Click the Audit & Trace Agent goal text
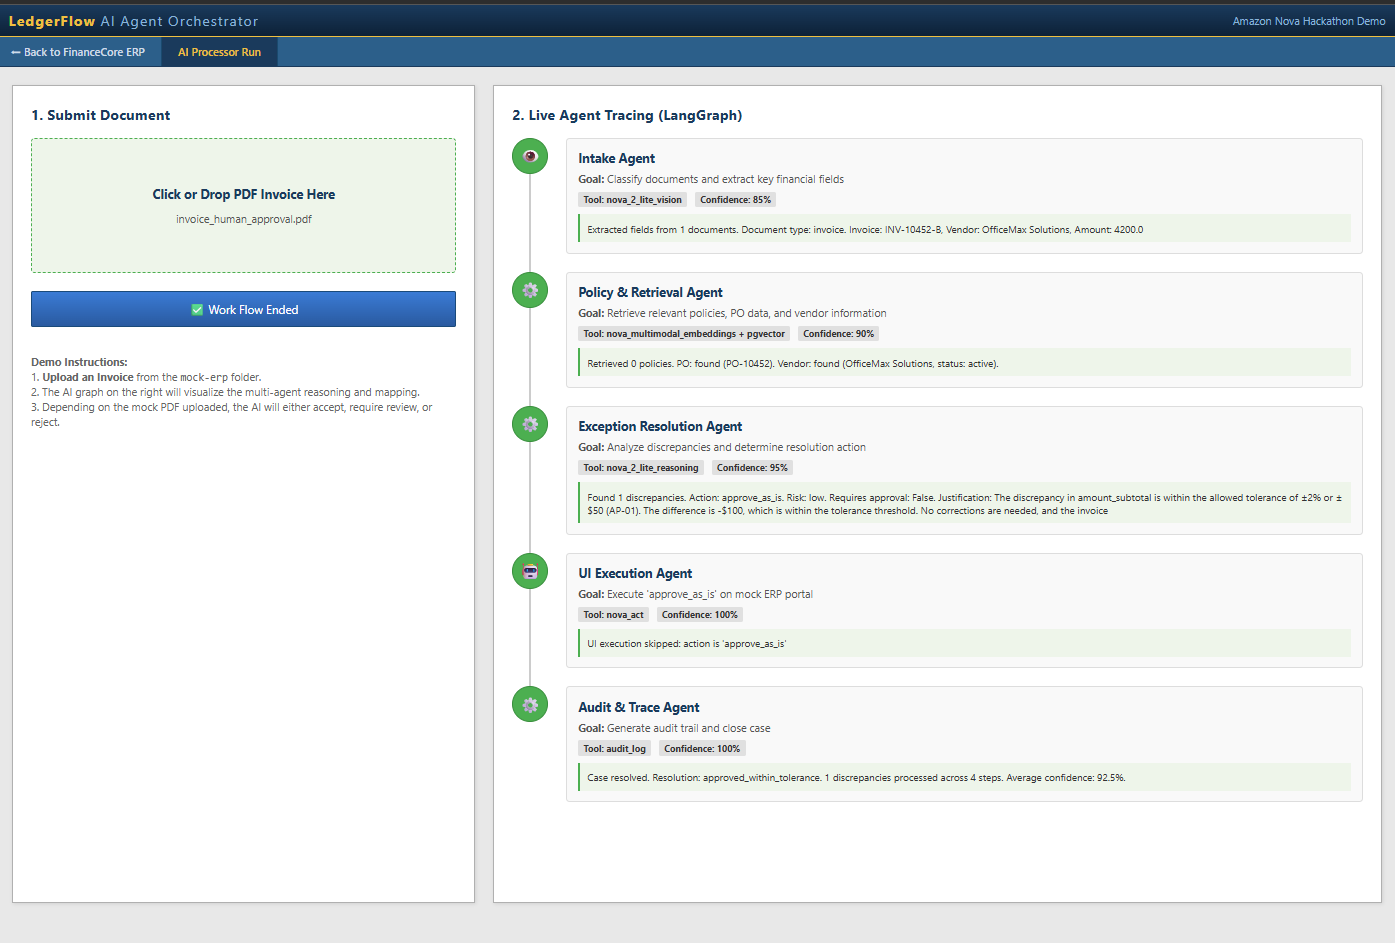 [674, 728]
